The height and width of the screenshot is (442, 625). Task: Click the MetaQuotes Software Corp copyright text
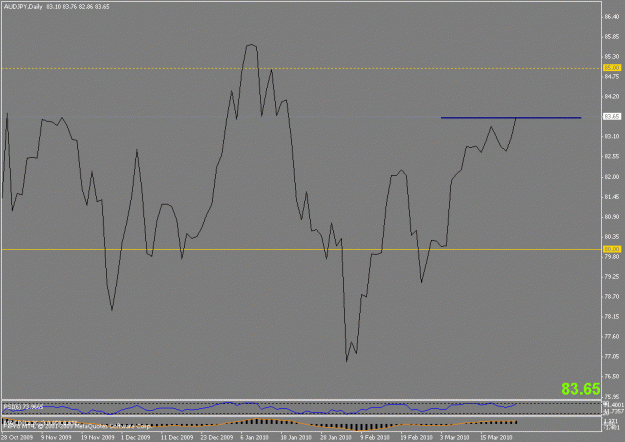78,426
